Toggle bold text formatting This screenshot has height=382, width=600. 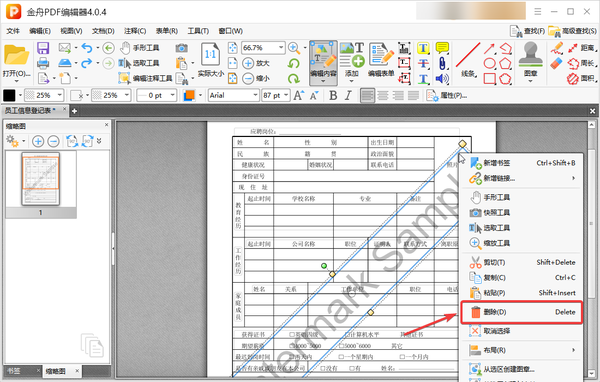click(333, 95)
